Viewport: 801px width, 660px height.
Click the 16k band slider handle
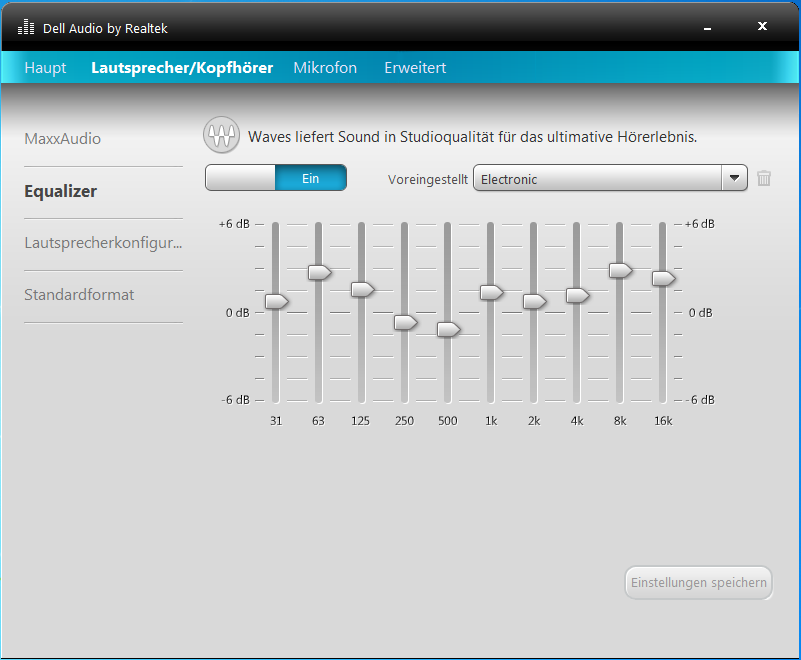click(663, 278)
